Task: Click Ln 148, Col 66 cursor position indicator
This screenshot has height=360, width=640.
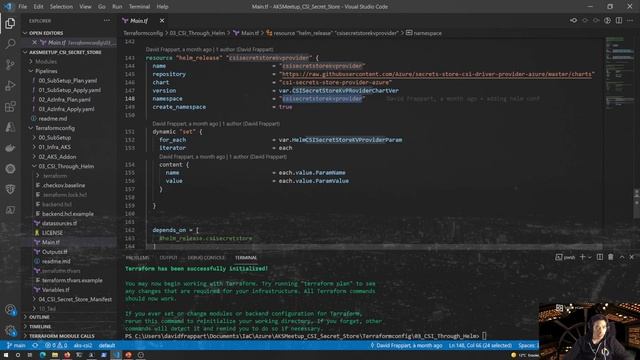Action: click(x=480, y=345)
